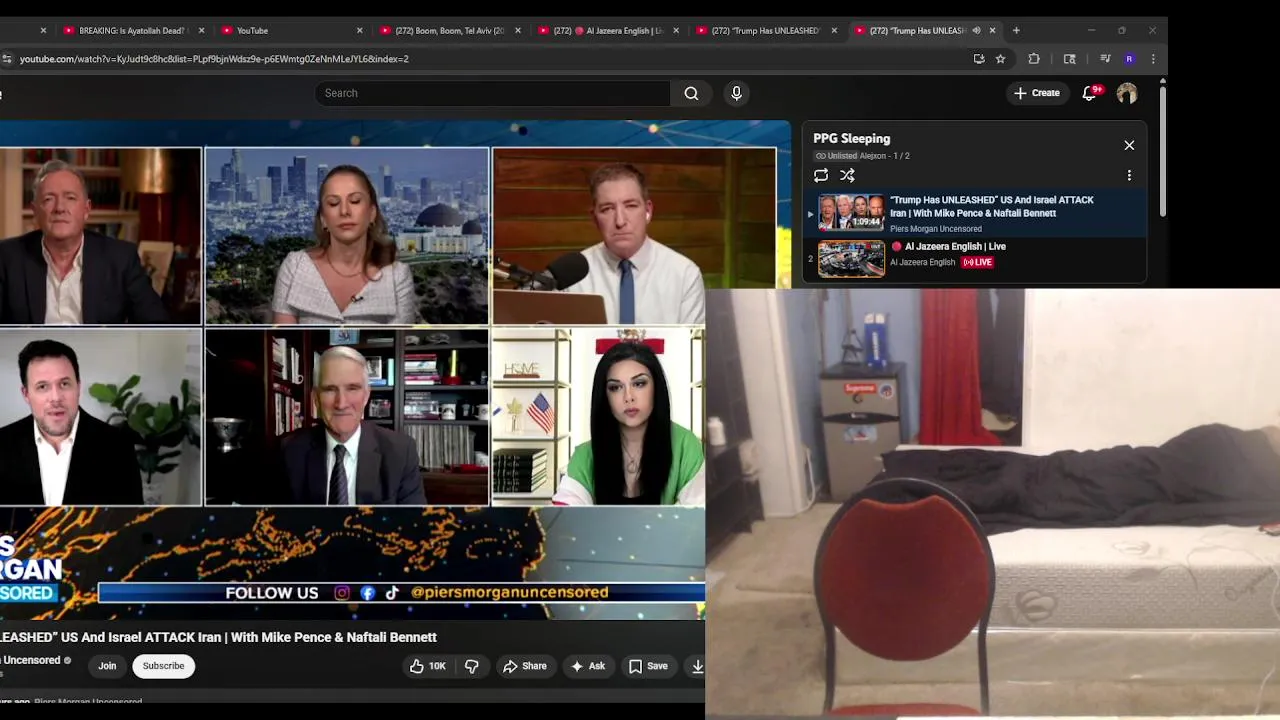Open the YouTube account avatar menu
This screenshot has height=720, width=1280.
(x=1127, y=93)
